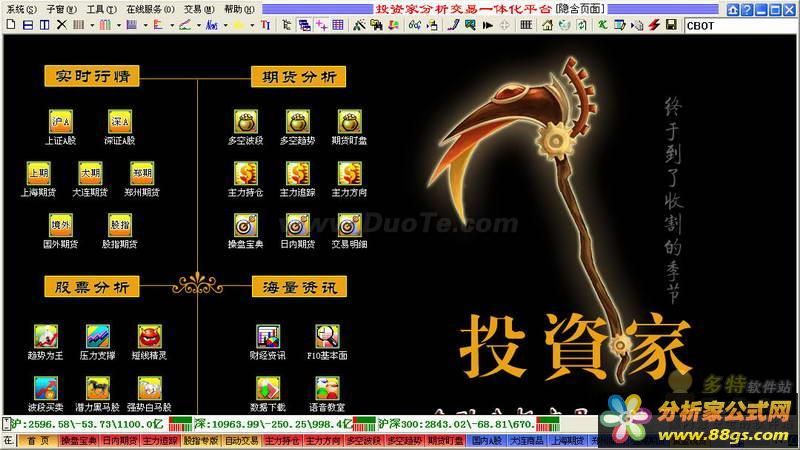Open the 日内期货 target icon
The width and height of the screenshot is (800, 450).
point(298,225)
